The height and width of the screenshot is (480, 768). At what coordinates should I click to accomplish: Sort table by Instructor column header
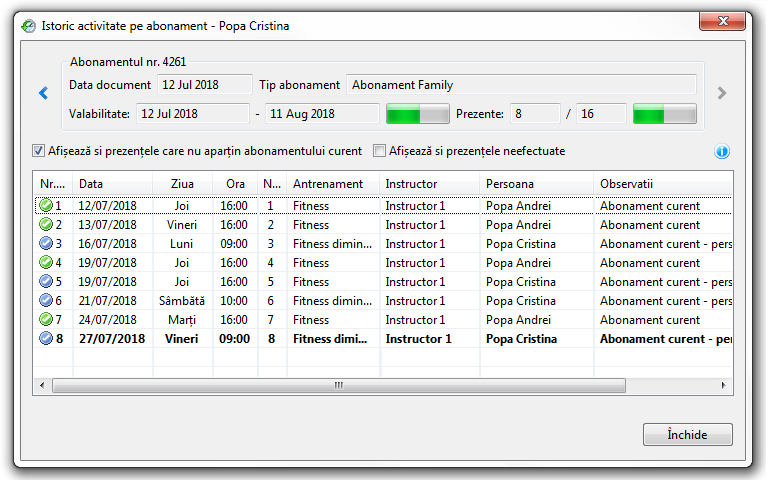[x=429, y=184]
